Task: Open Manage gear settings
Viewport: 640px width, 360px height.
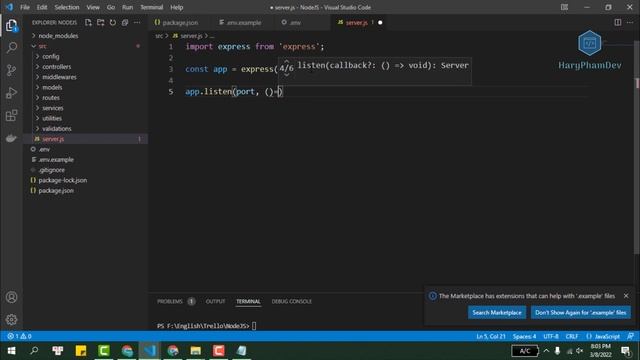Action: click(x=11, y=320)
